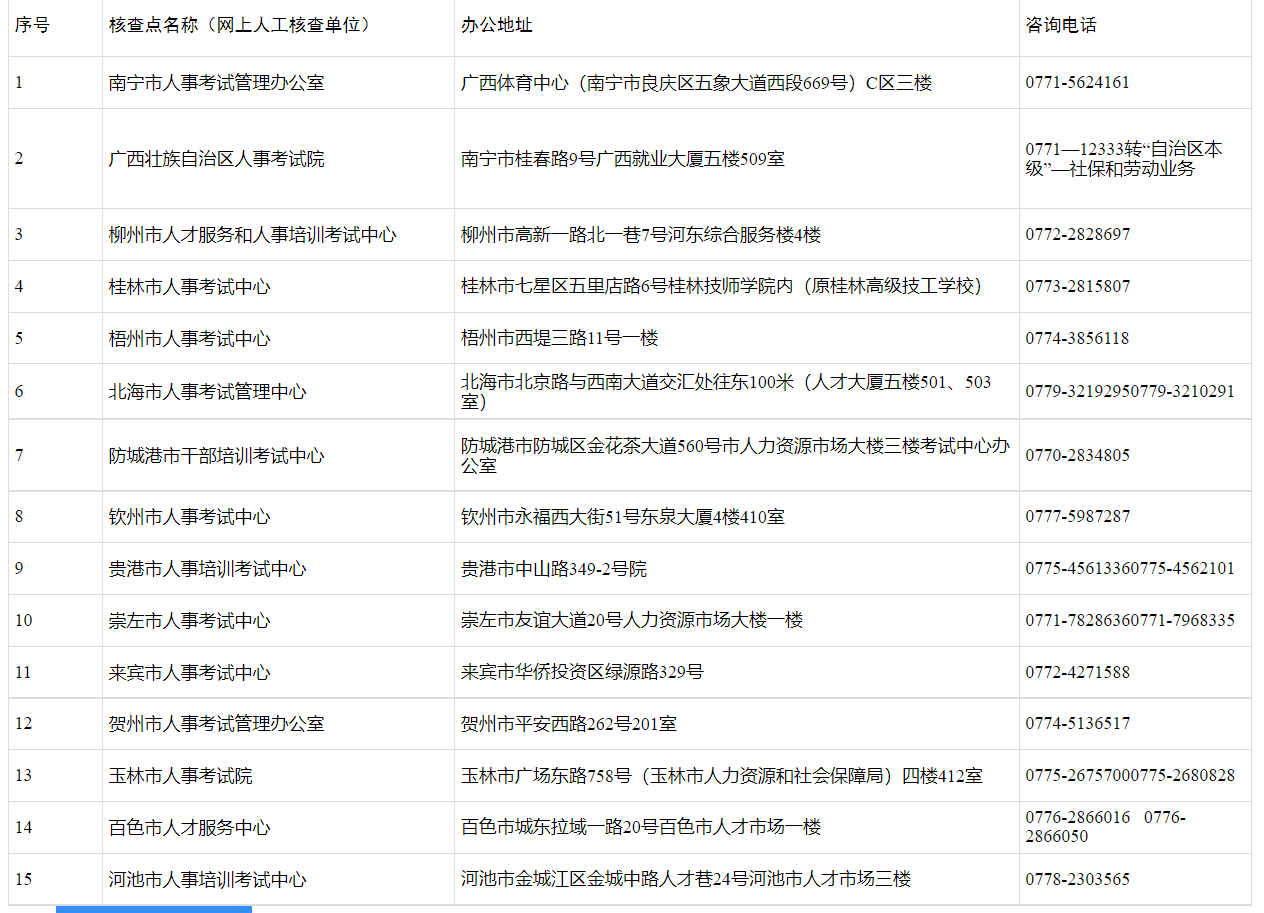The height and width of the screenshot is (913, 1264).
Task: Click the phone number 0778-2303565
Action: tap(1078, 880)
